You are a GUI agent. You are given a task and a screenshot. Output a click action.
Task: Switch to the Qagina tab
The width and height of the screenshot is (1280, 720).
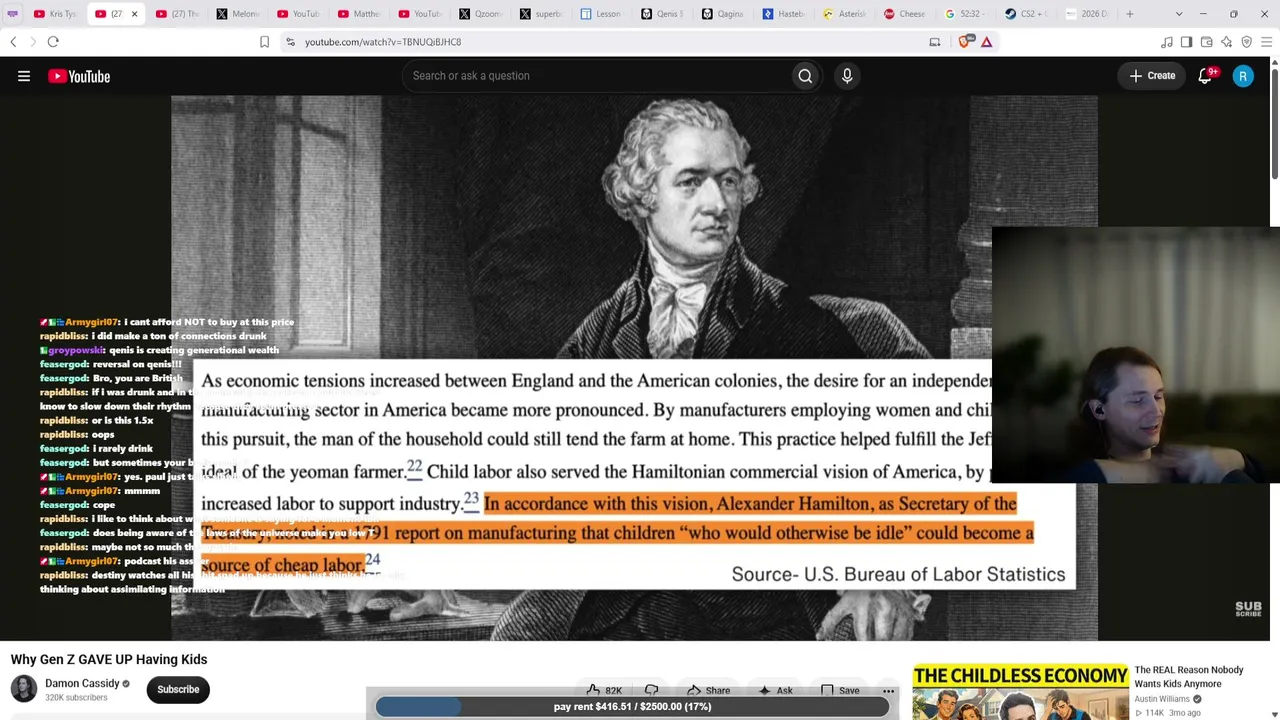(x=722, y=14)
